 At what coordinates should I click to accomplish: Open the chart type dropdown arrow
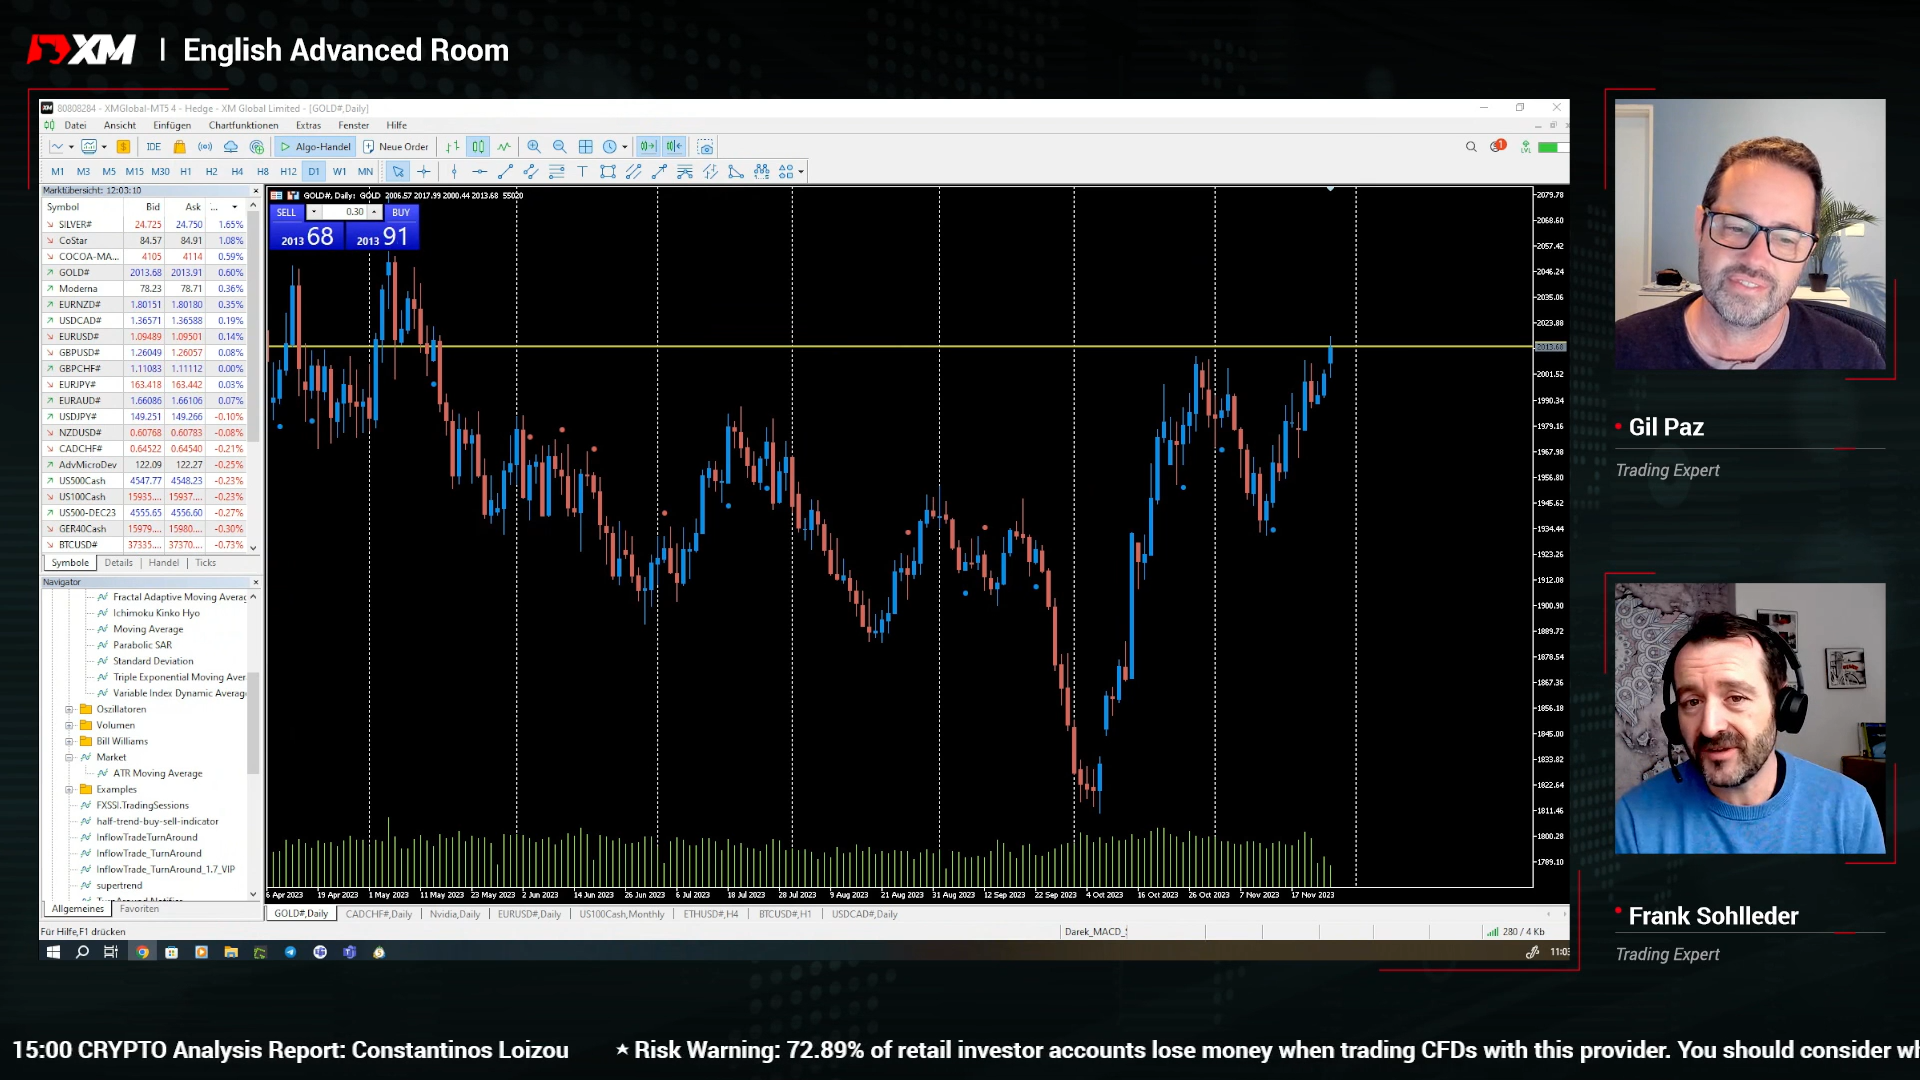[x=71, y=147]
